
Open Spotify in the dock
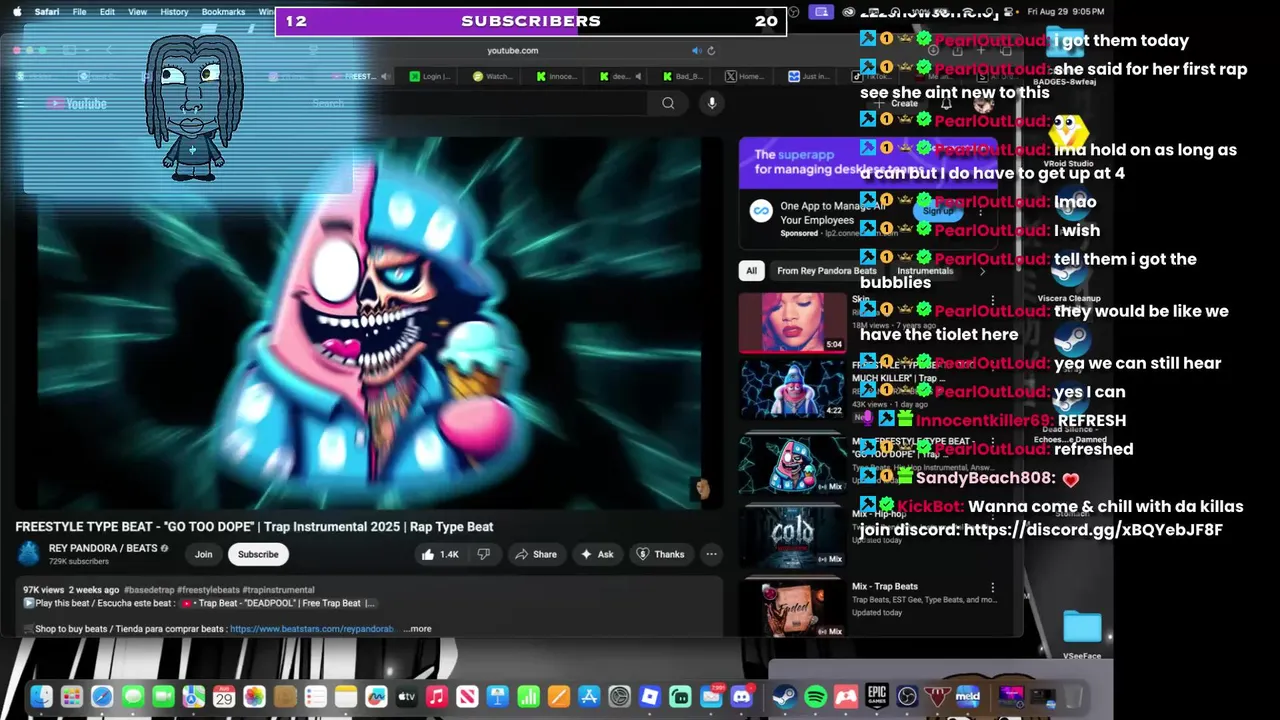(x=815, y=697)
